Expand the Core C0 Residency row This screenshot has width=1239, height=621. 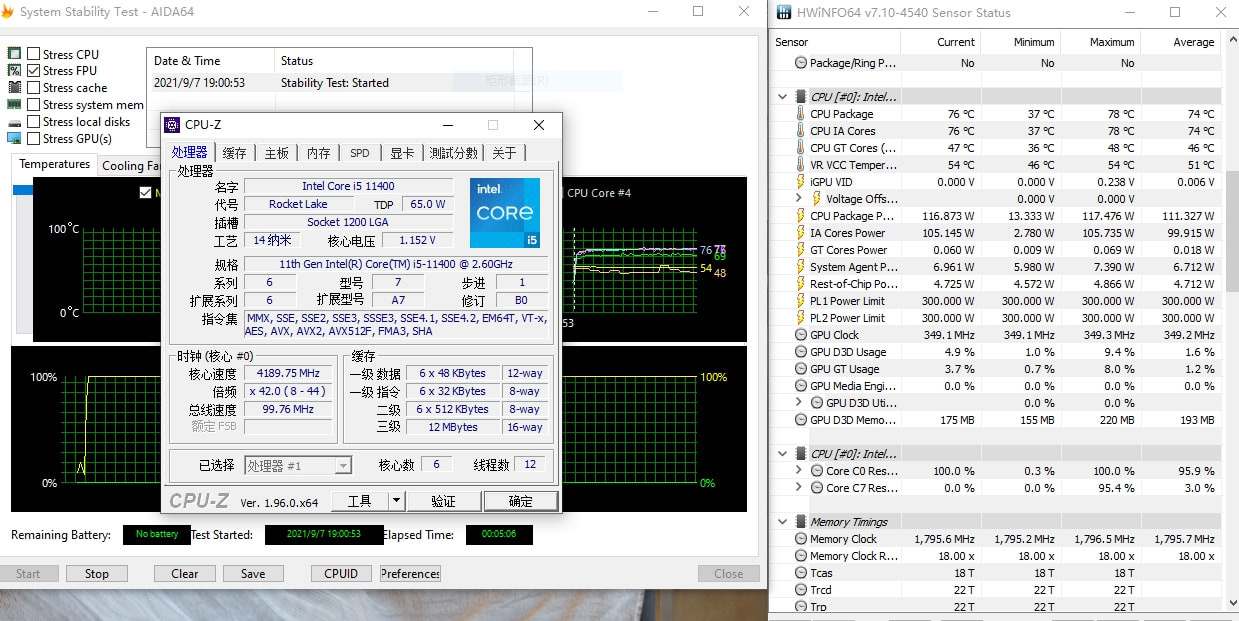coord(798,471)
